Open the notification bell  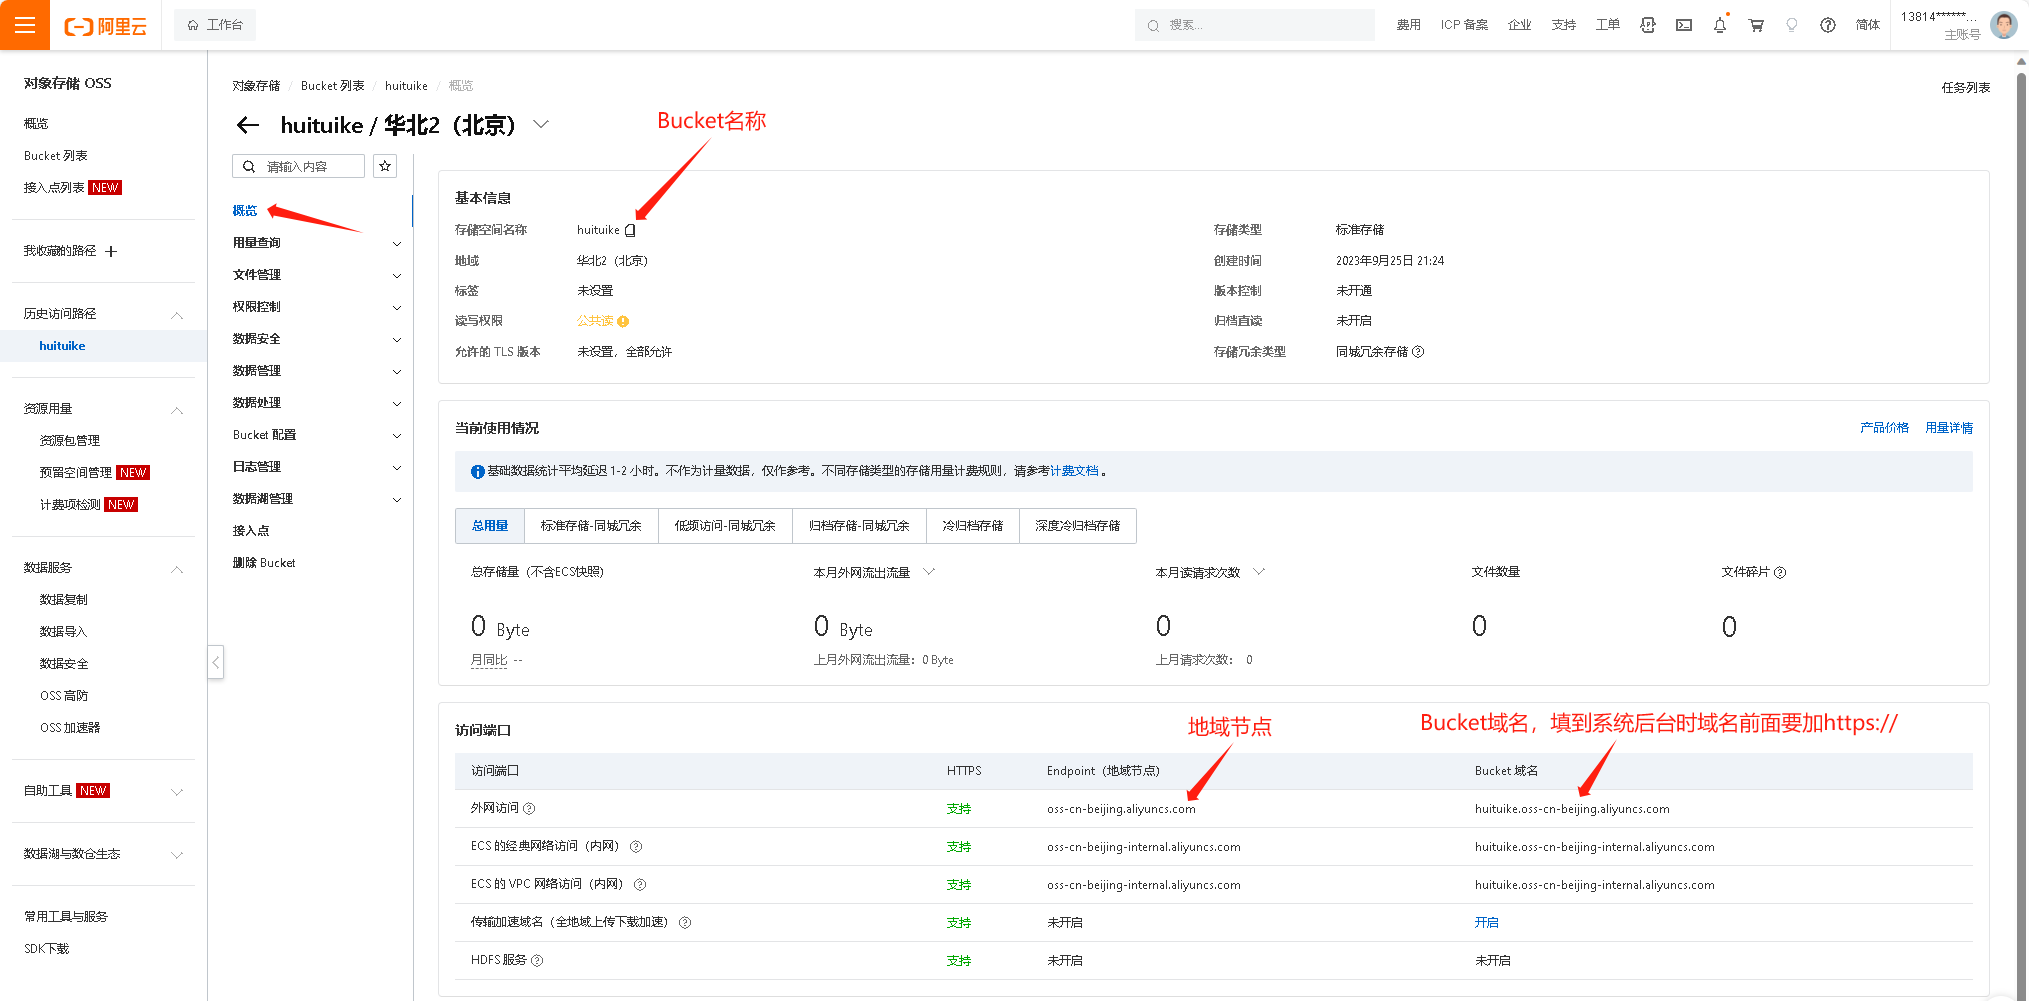click(x=1720, y=25)
